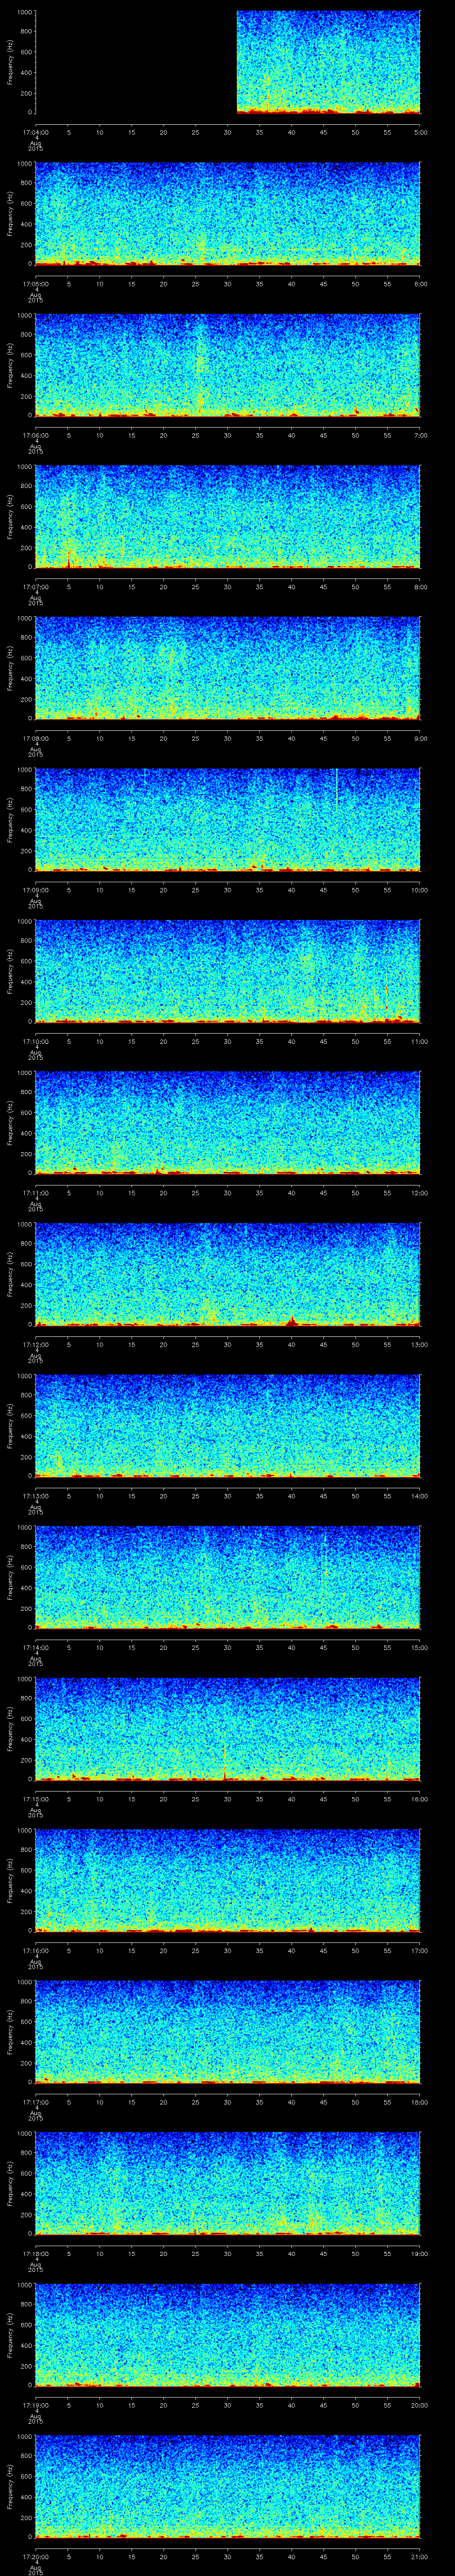
Task: Select the spectrogram panel starting at 17:07:00
Action: click(x=228, y=517)
